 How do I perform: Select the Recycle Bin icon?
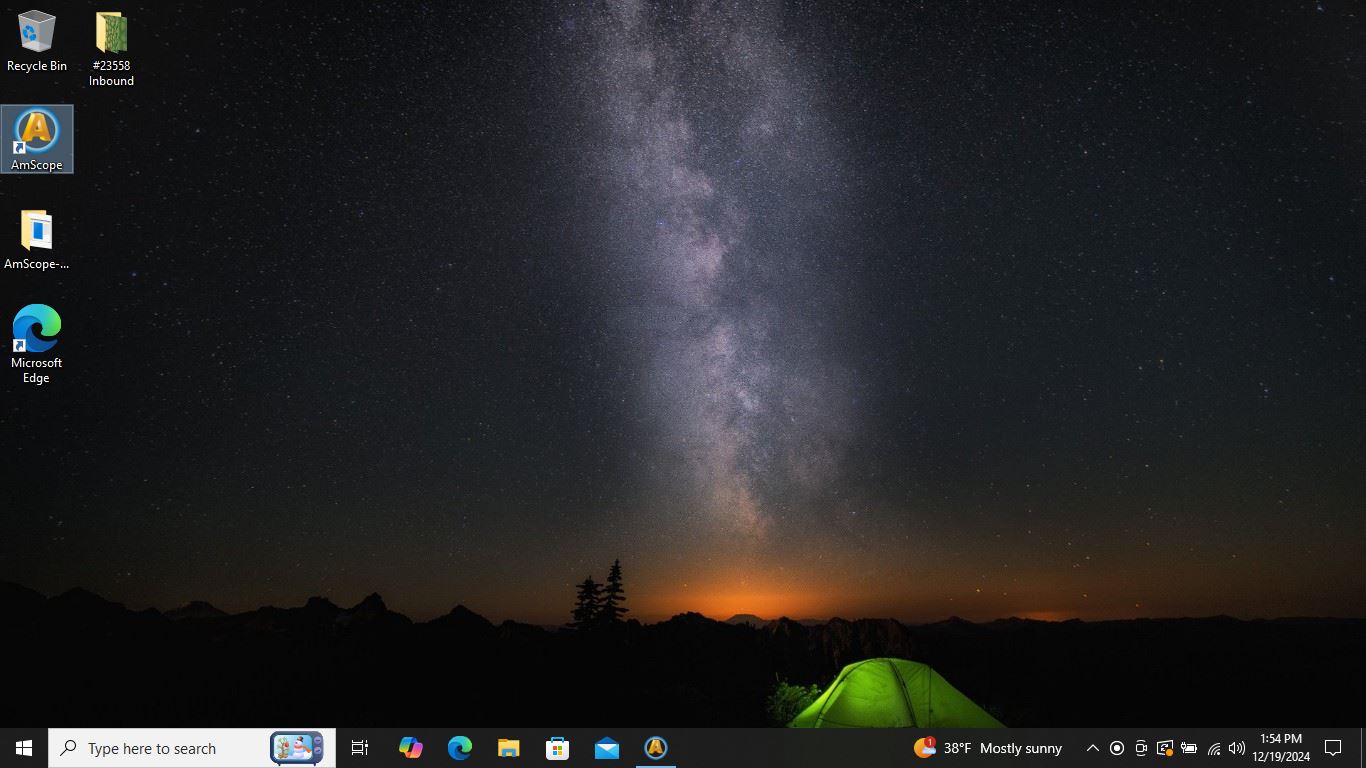[x=37, y=40]
